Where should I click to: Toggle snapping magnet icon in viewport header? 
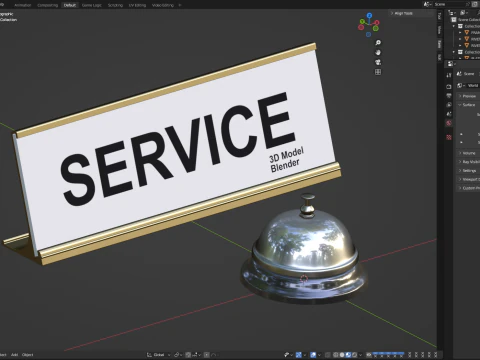tap(188, 355)
